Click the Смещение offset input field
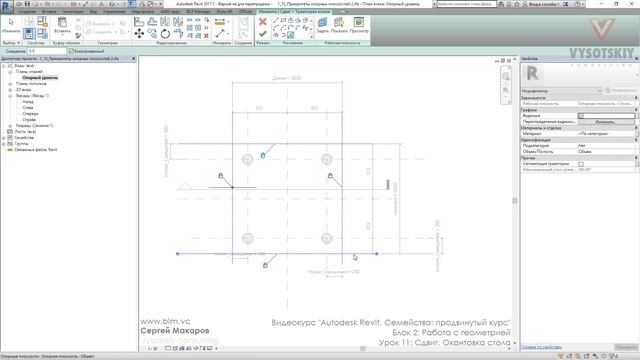640x360 pixels. tap(47, 51)
